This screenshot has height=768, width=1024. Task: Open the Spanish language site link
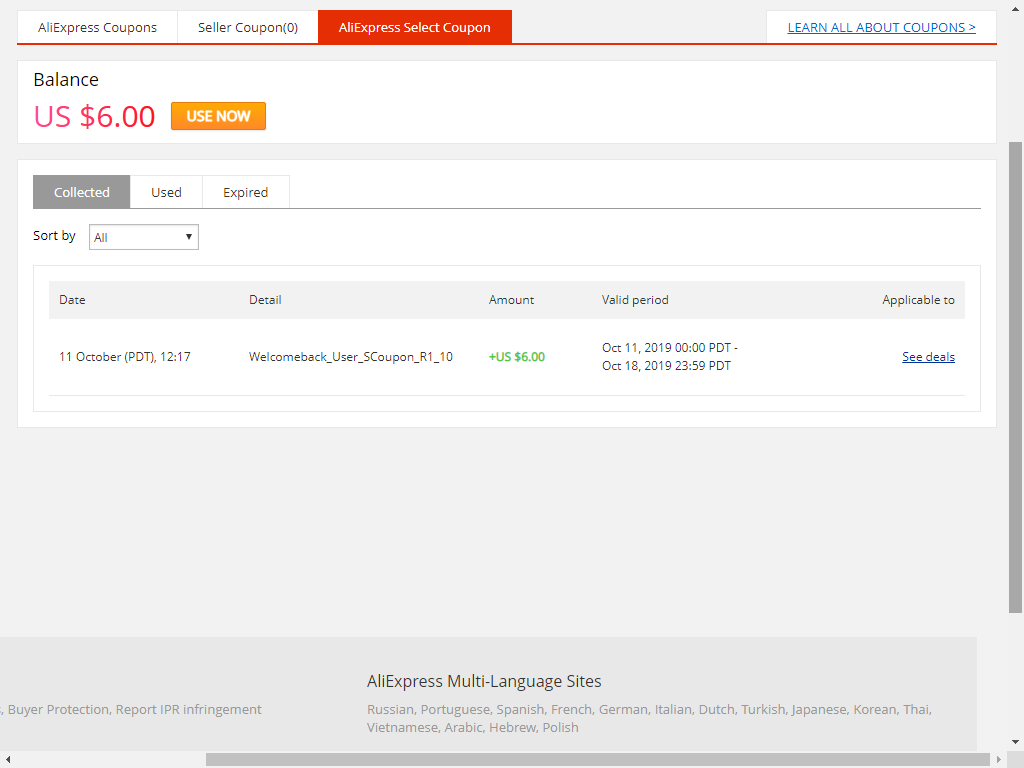520,709
